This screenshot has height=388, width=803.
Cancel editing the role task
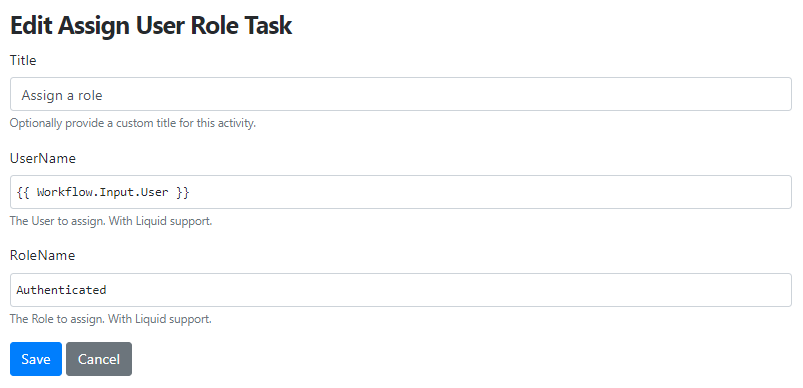tap(99, 359)
